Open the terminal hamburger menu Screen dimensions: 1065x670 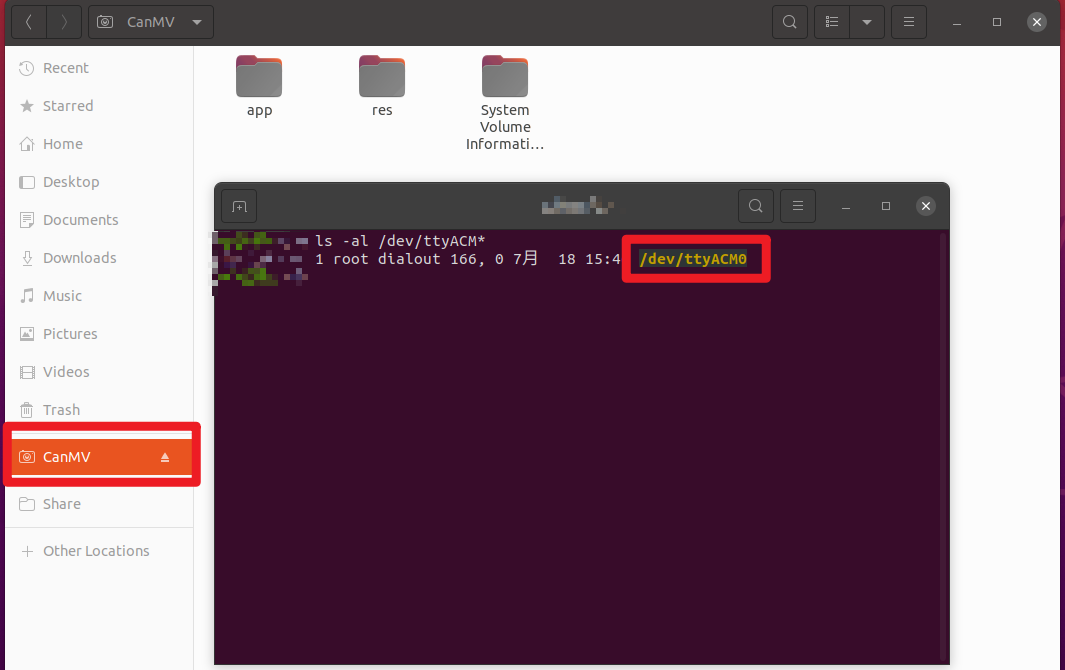[797, 206]
